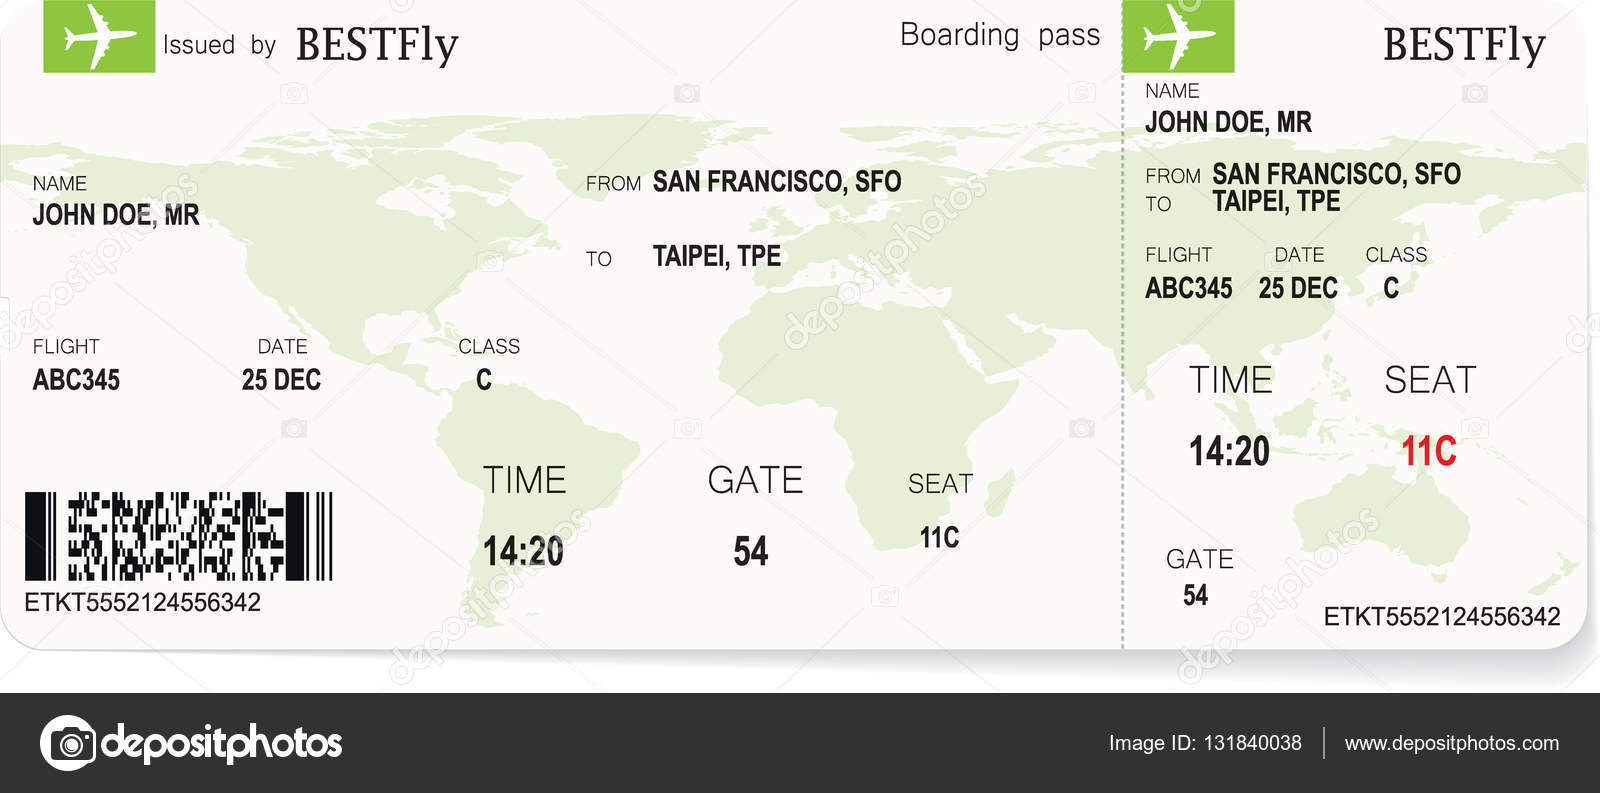Click the '25 DEC' date on stub
This screenshot has height=793, width=1600.
[x=1298, y=288]
